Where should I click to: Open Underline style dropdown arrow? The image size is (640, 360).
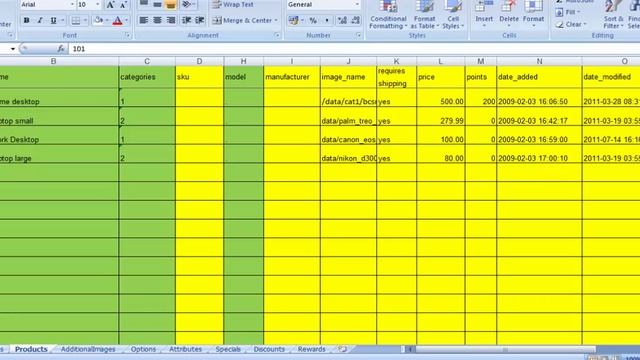click(62, 20)
